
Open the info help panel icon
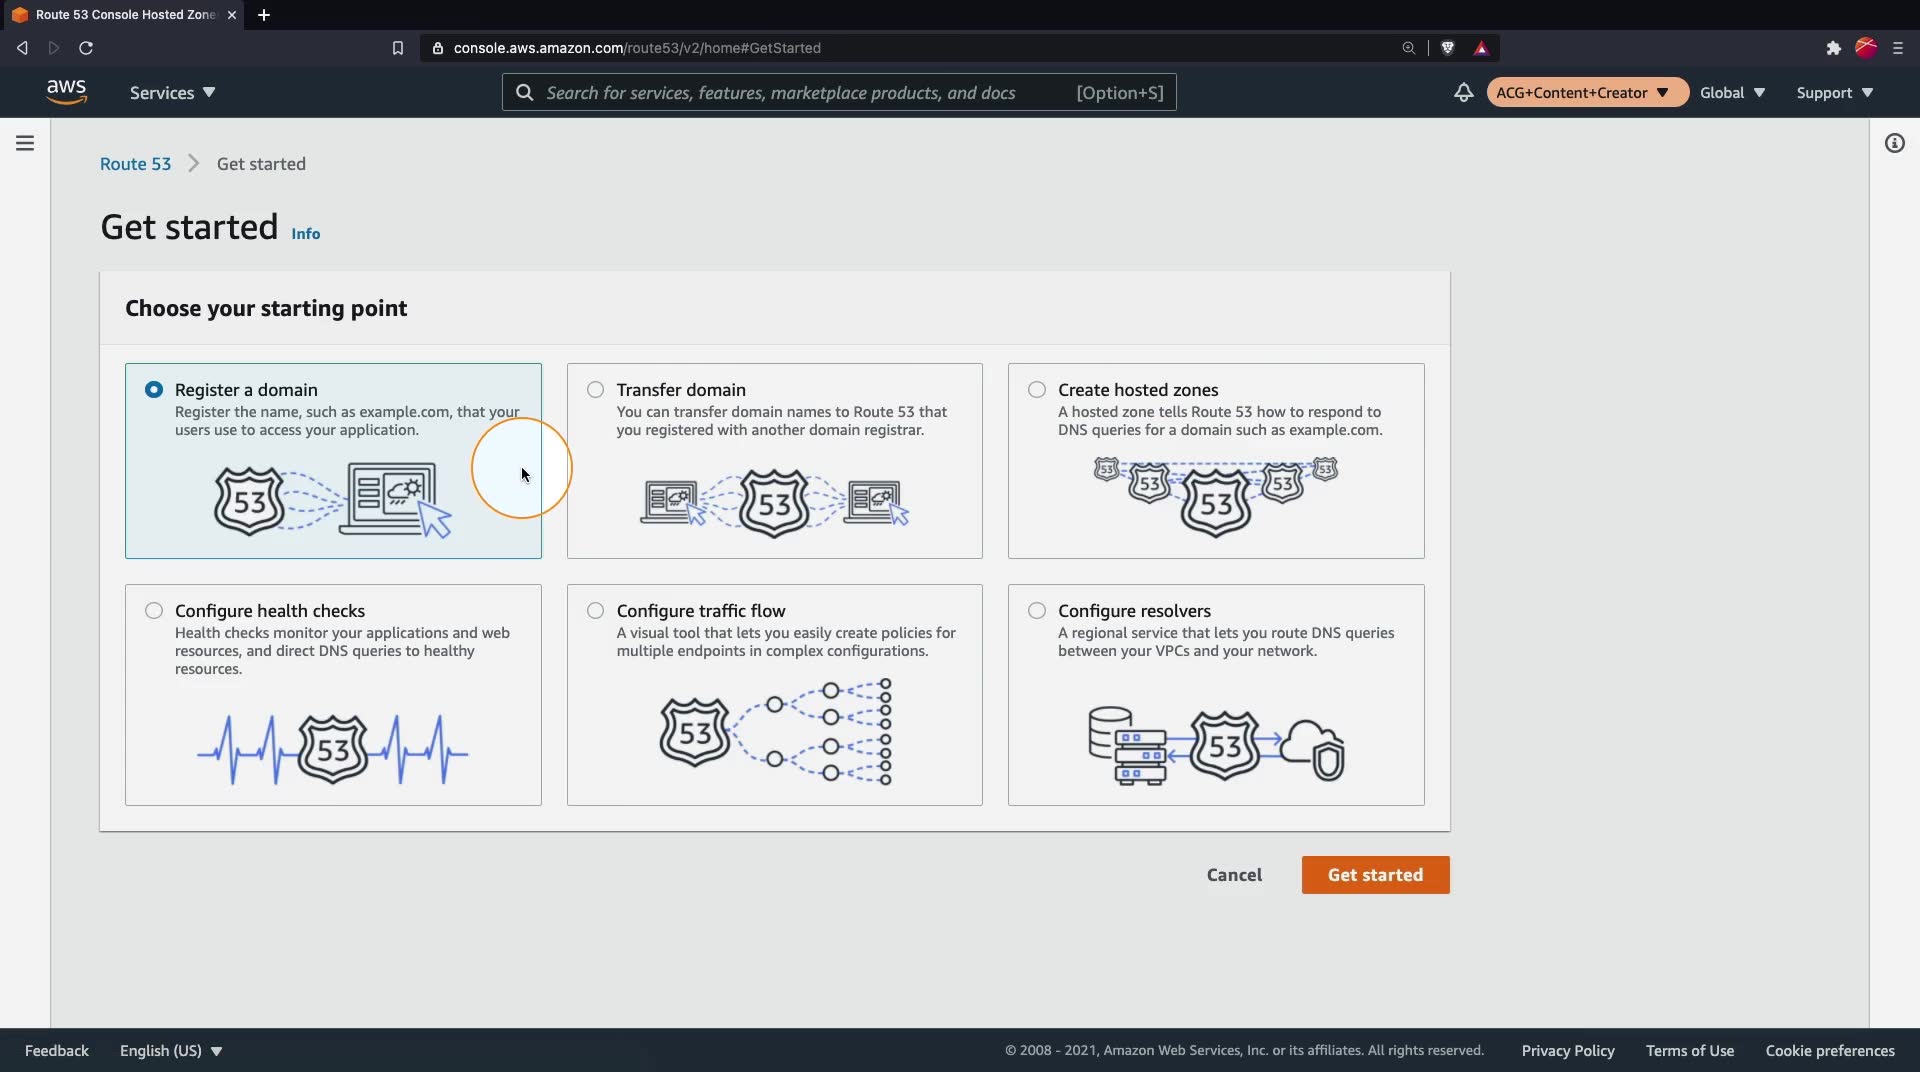pyautogui.click(x=1894, y=143)
